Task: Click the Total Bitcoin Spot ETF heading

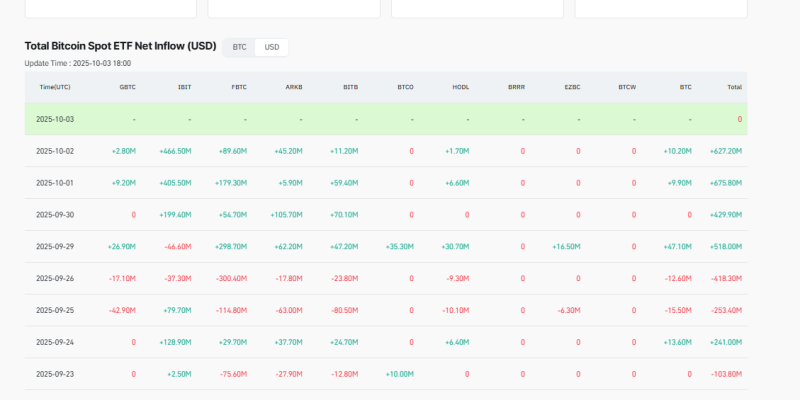Action: coord(120,46)
